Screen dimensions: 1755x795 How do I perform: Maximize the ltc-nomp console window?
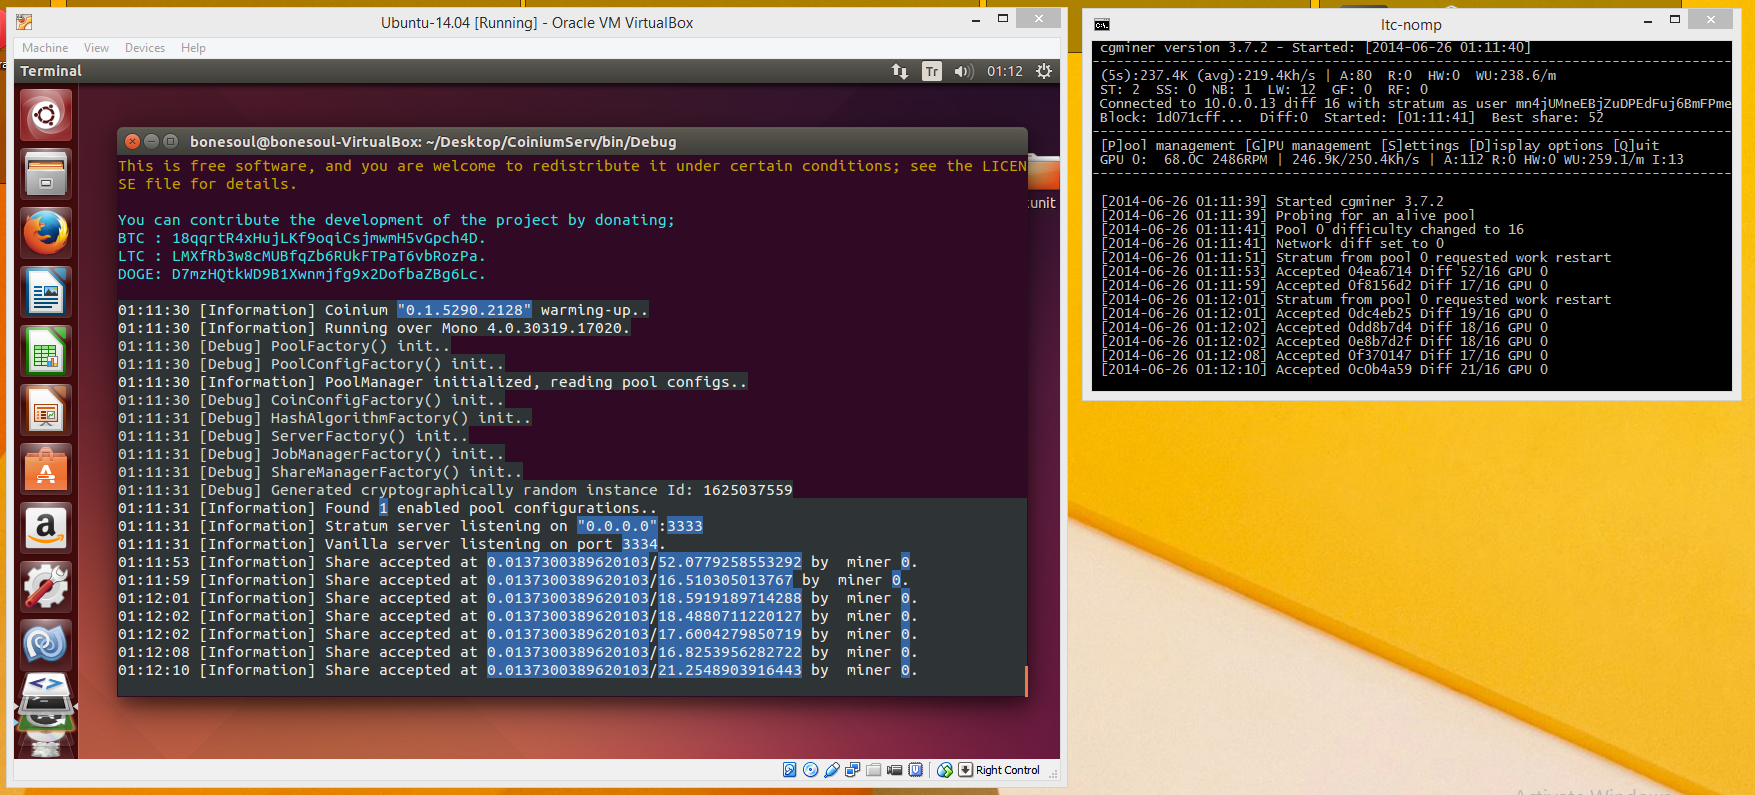[1675, 20]
